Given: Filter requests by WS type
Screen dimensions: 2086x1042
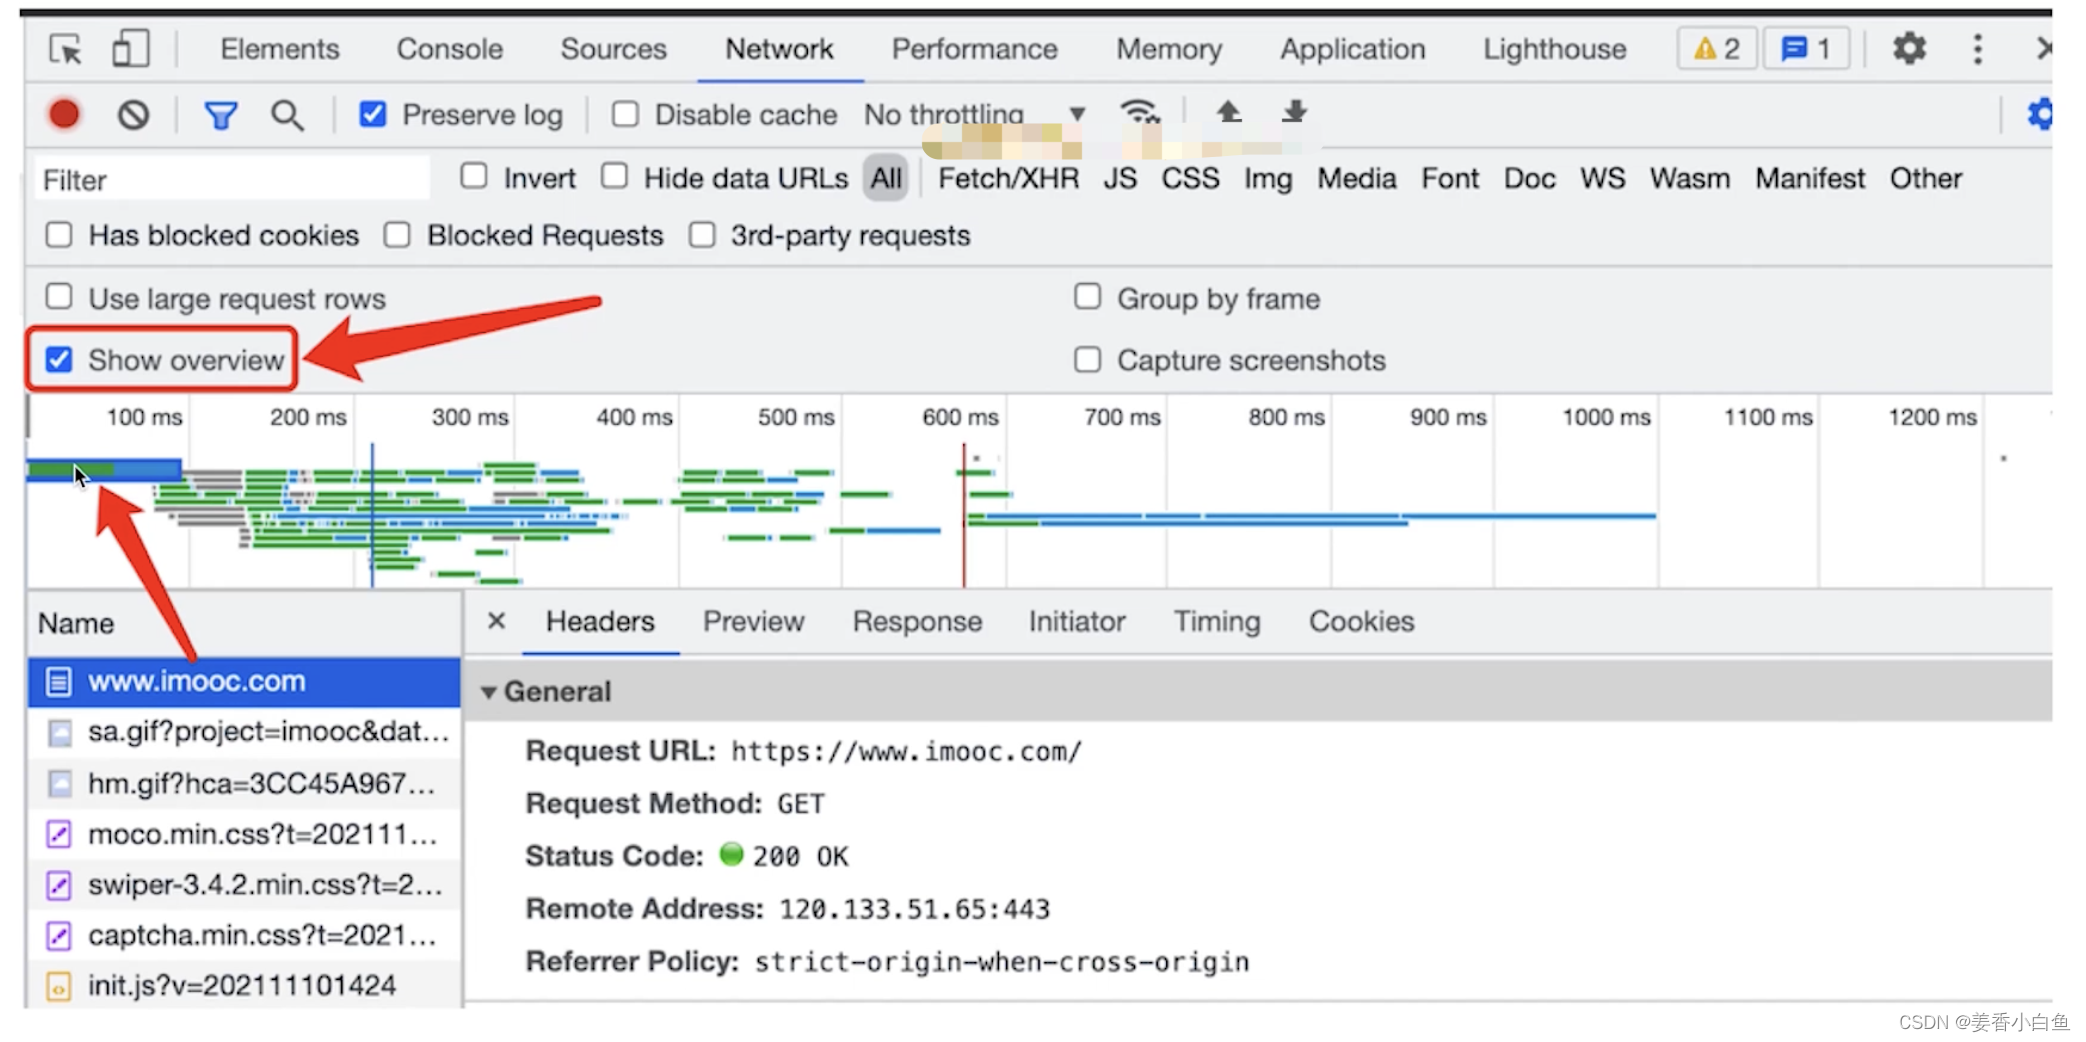Looking at the screenshot, I should (x=1602, y=178).
